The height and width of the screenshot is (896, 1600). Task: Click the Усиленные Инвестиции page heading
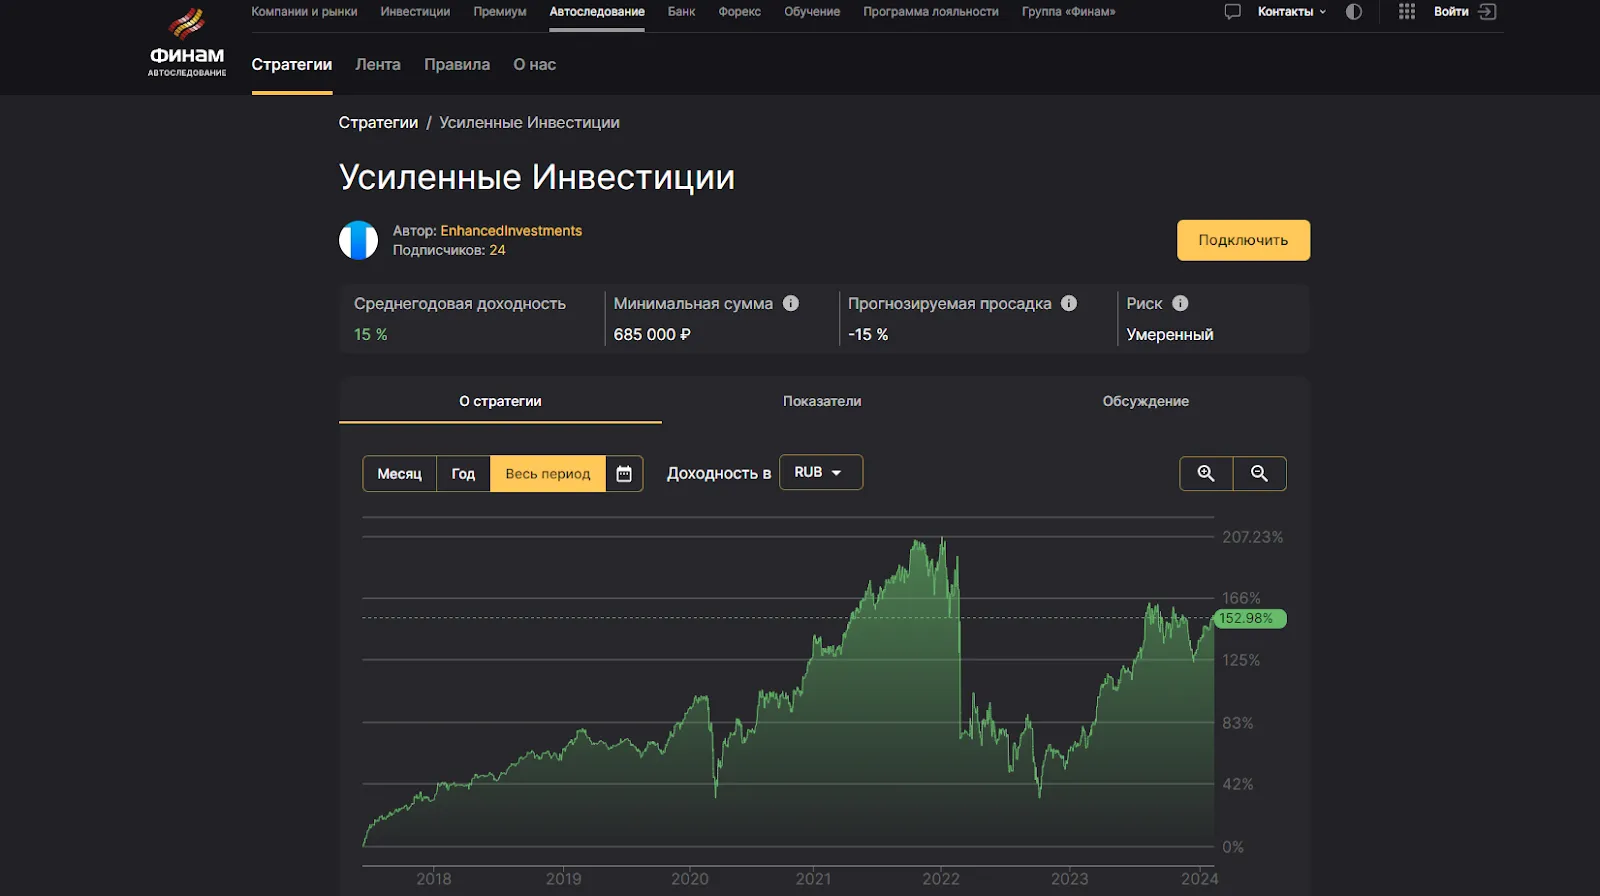coord(537,177)
